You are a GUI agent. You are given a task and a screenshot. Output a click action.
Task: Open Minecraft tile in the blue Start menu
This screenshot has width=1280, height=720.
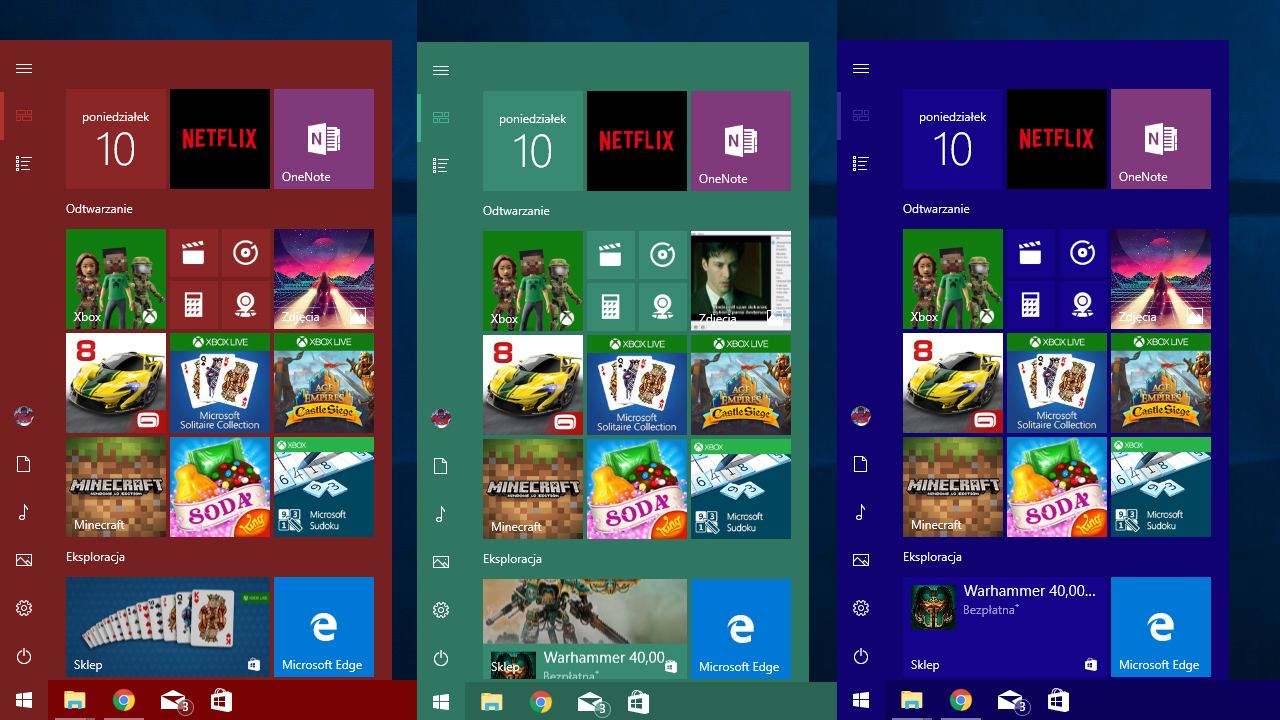[x=952, y=487]
